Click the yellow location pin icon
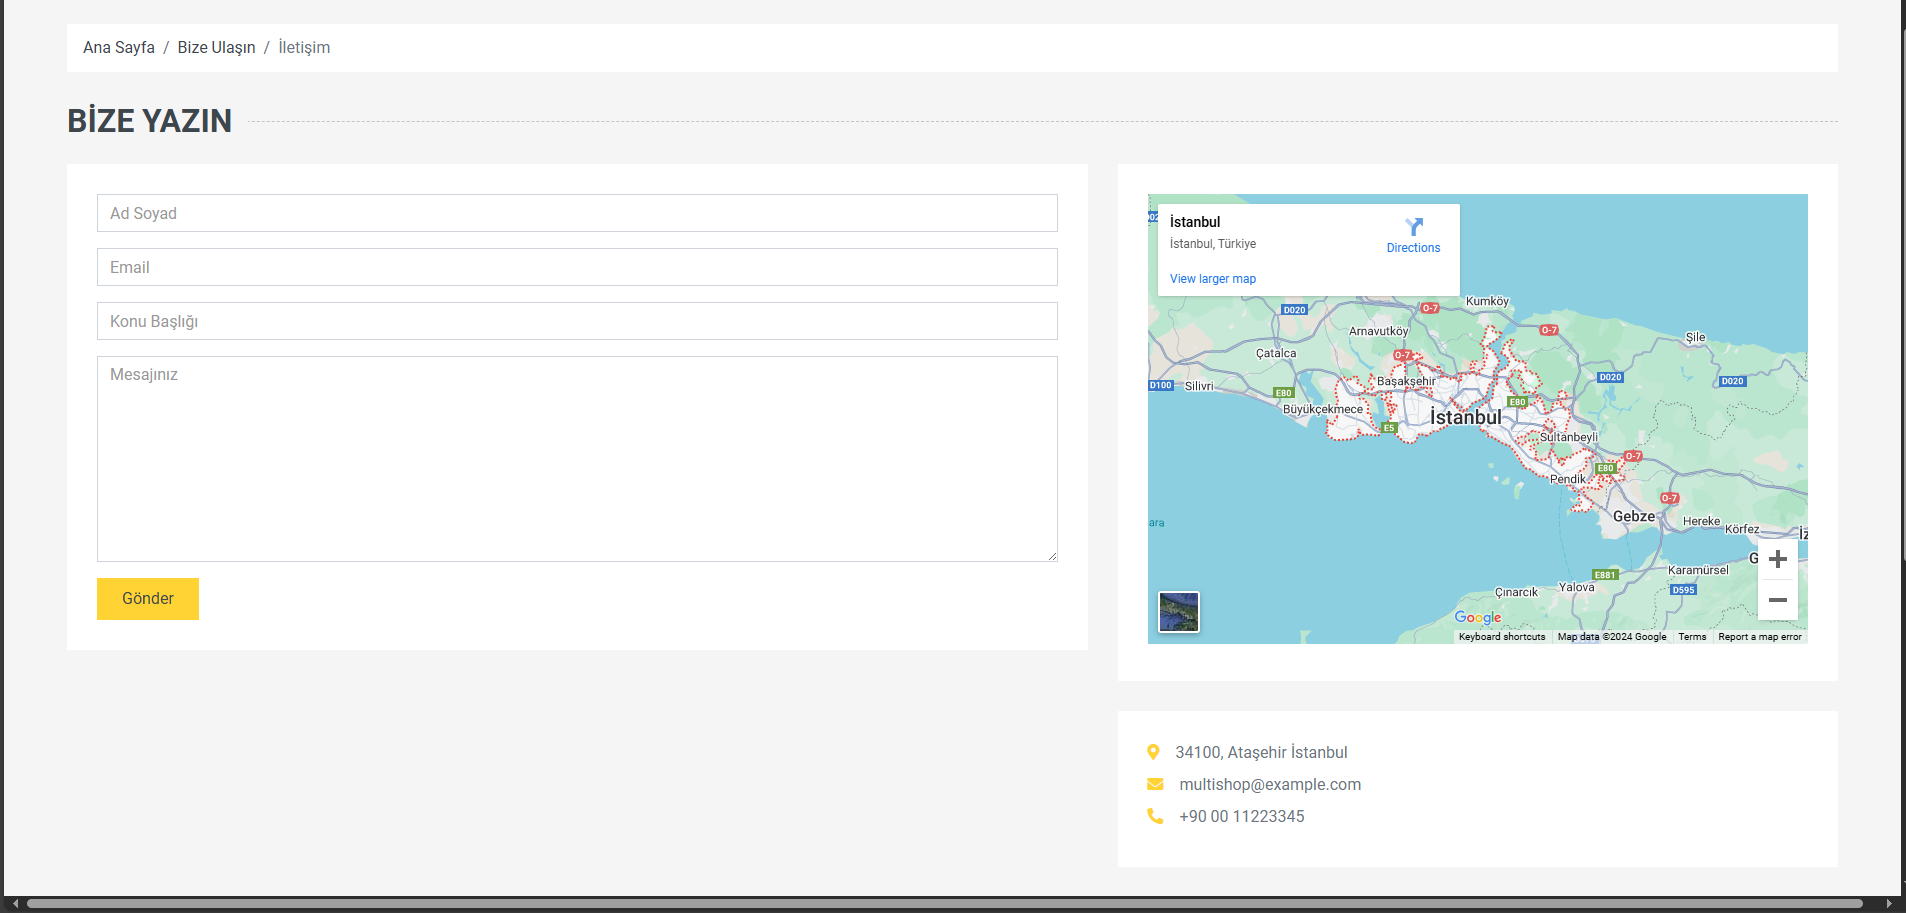Viewport: 1906px width, 913px height. 1153,752
